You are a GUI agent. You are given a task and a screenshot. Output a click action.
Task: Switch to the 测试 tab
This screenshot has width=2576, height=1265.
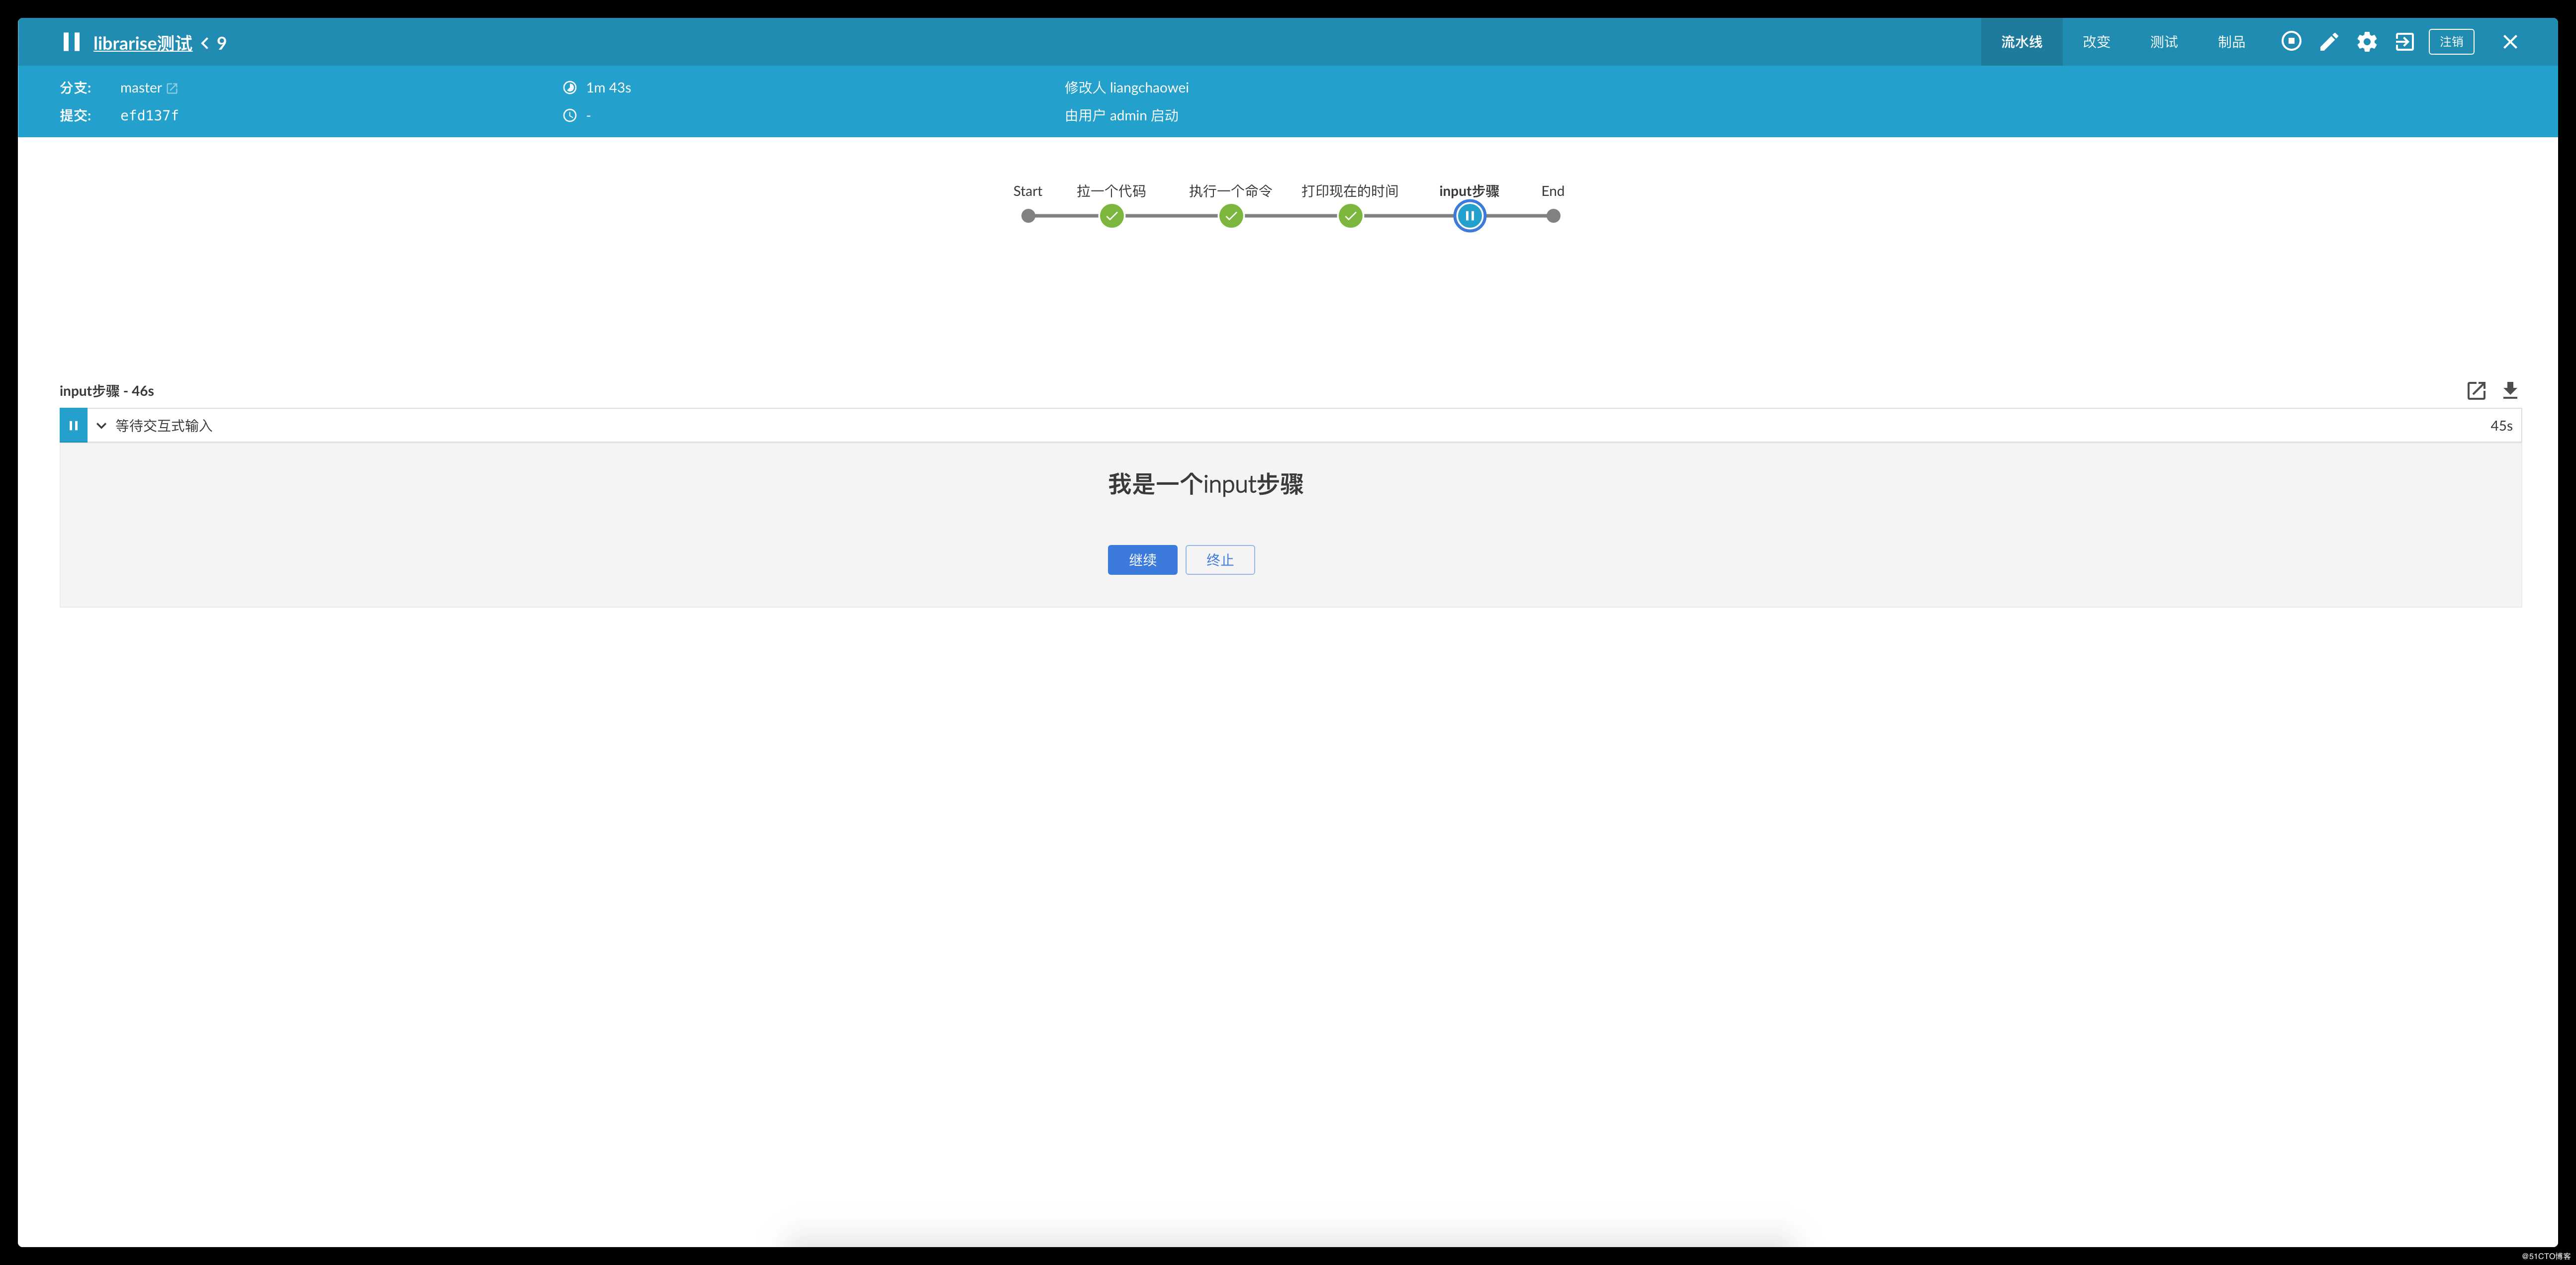click(x=2163, y=41)
